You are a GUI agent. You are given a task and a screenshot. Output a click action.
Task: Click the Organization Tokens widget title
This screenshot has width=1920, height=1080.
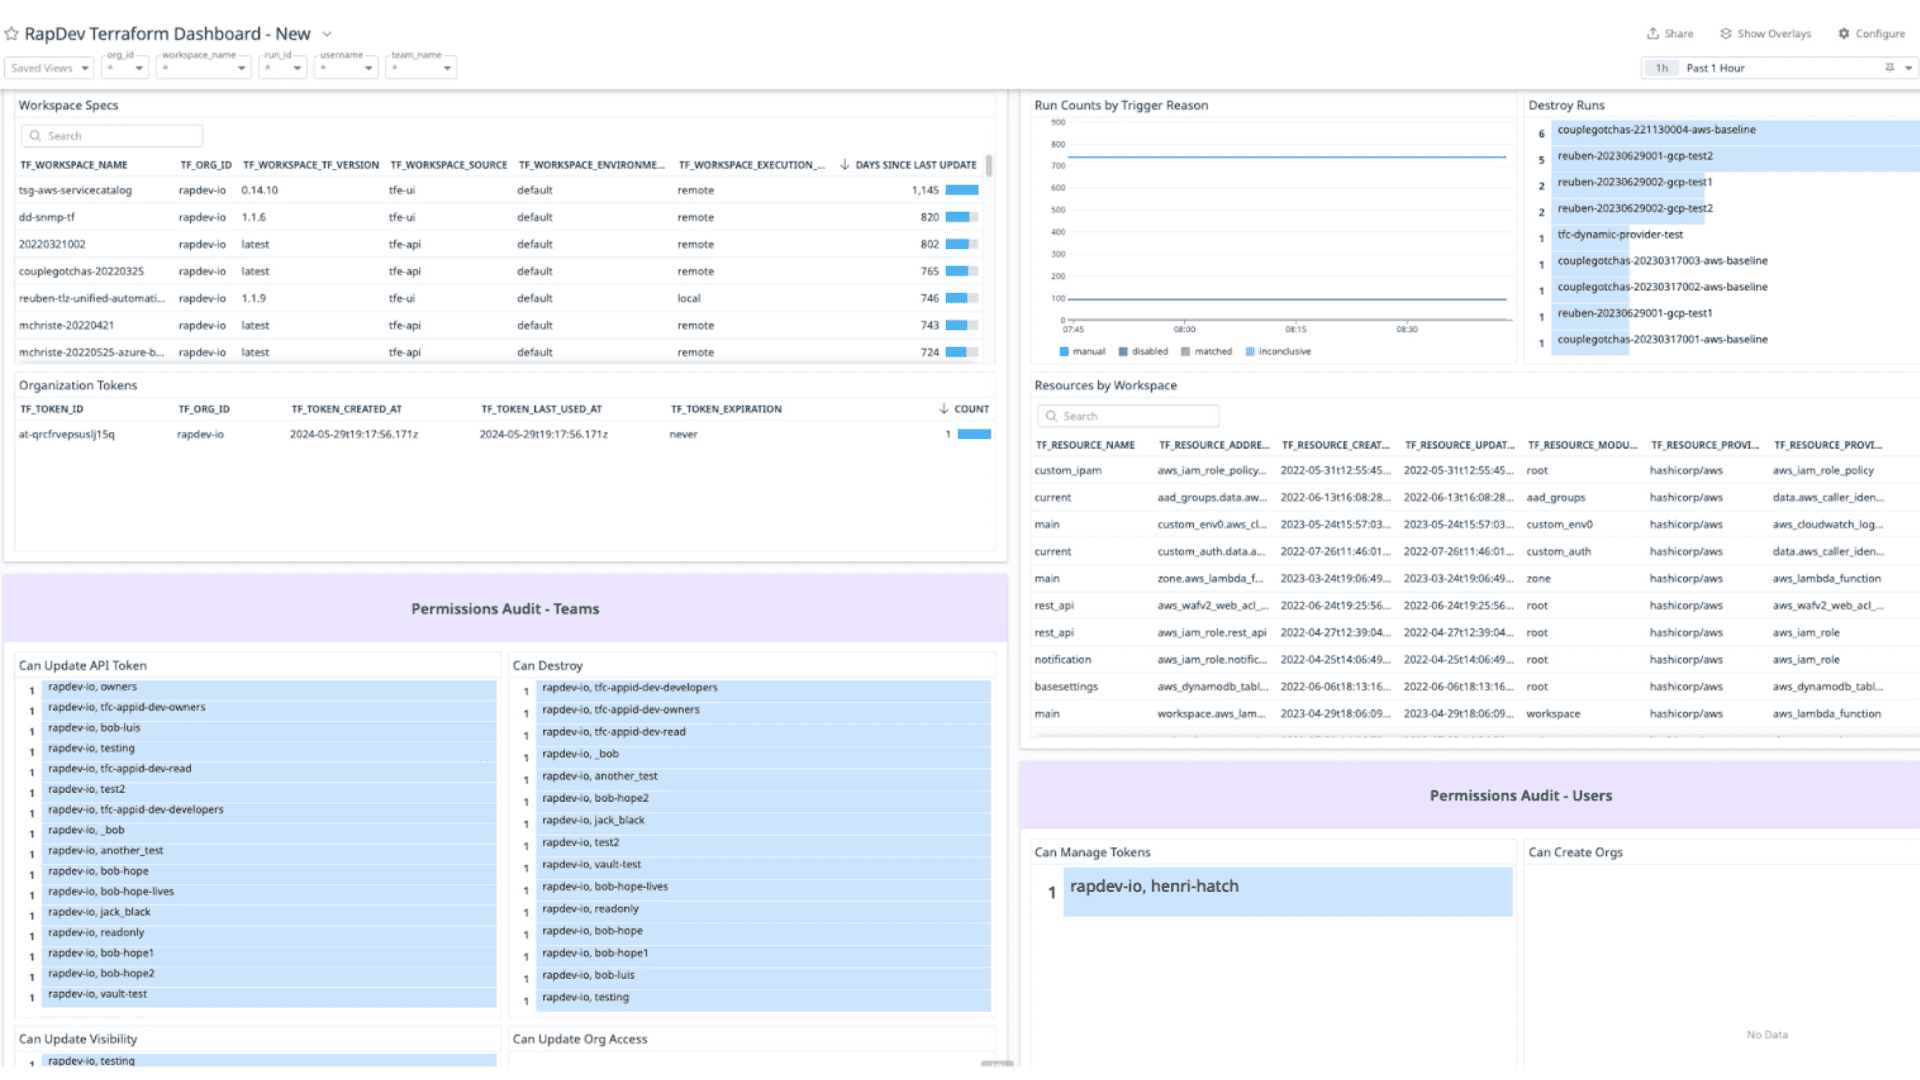tap(78, 385)
